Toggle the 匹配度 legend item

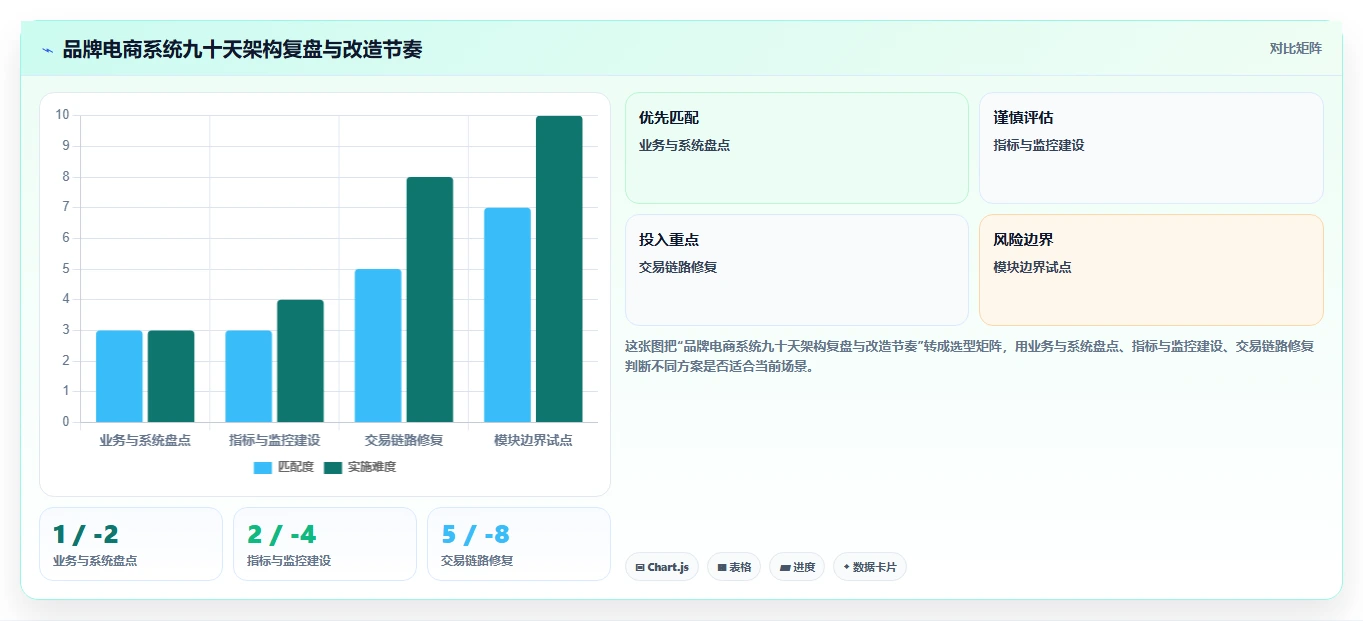point(284,467)
